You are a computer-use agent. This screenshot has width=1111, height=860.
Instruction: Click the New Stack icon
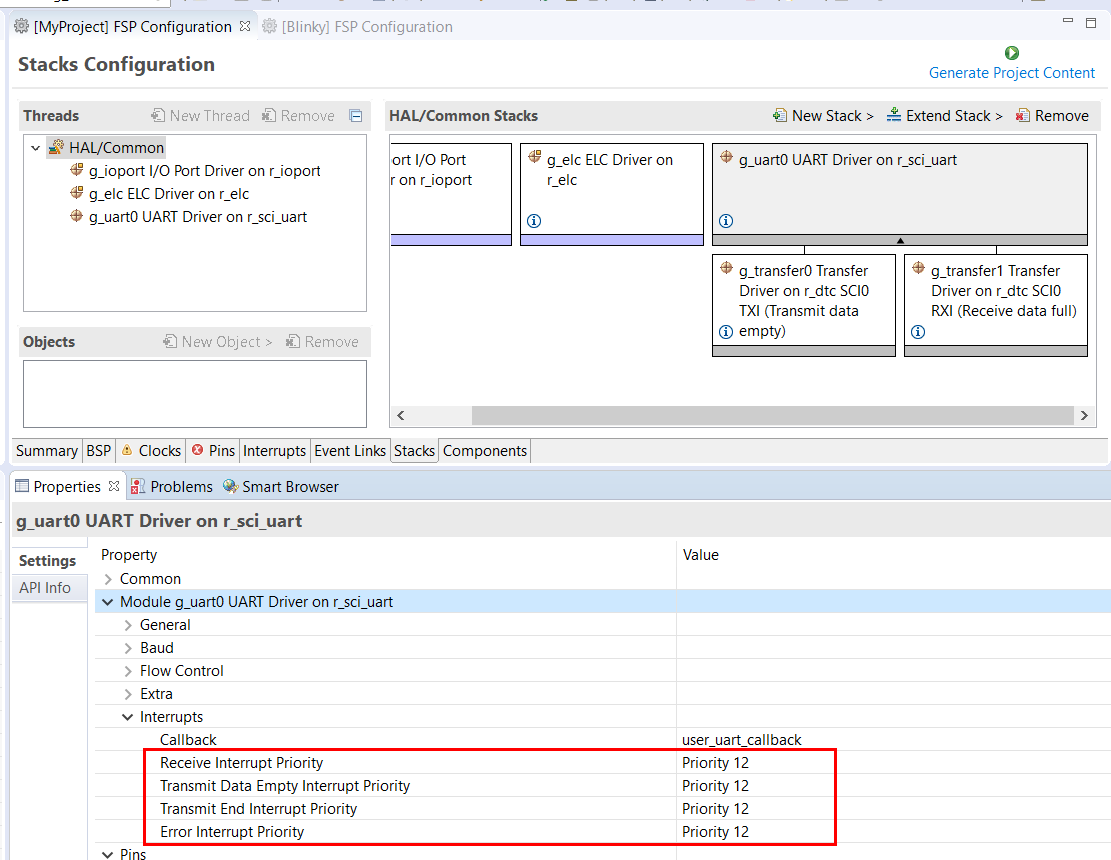pyautogui.click(x=780, y=115)
